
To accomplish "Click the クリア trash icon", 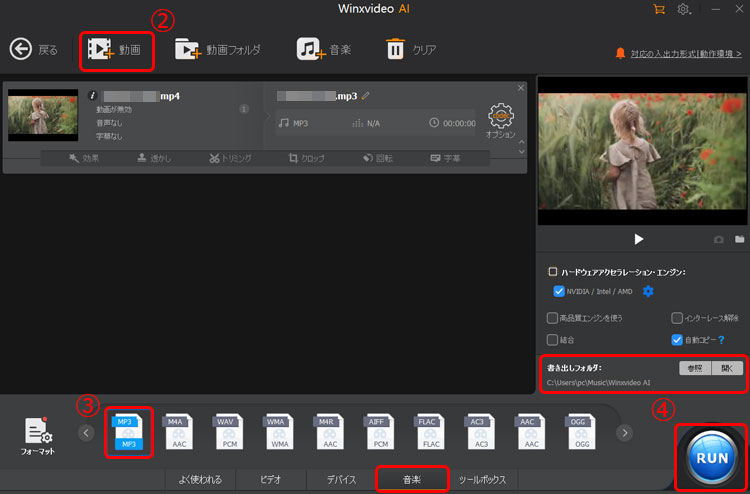I will click(x=396, y=49).
